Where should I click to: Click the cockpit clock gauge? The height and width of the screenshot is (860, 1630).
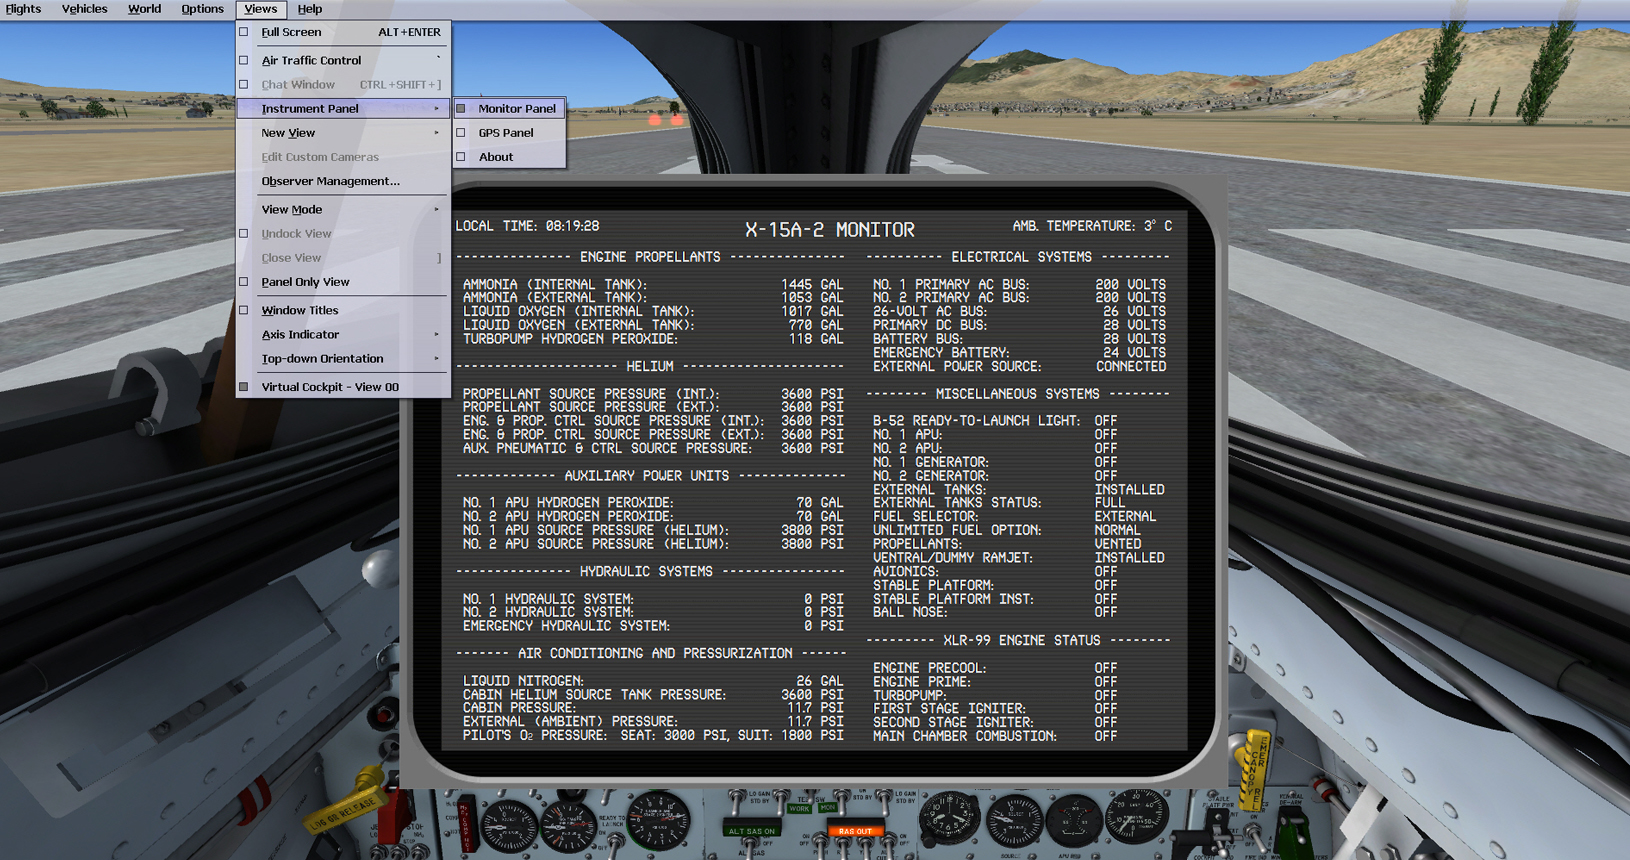click(x=949, y=817)
